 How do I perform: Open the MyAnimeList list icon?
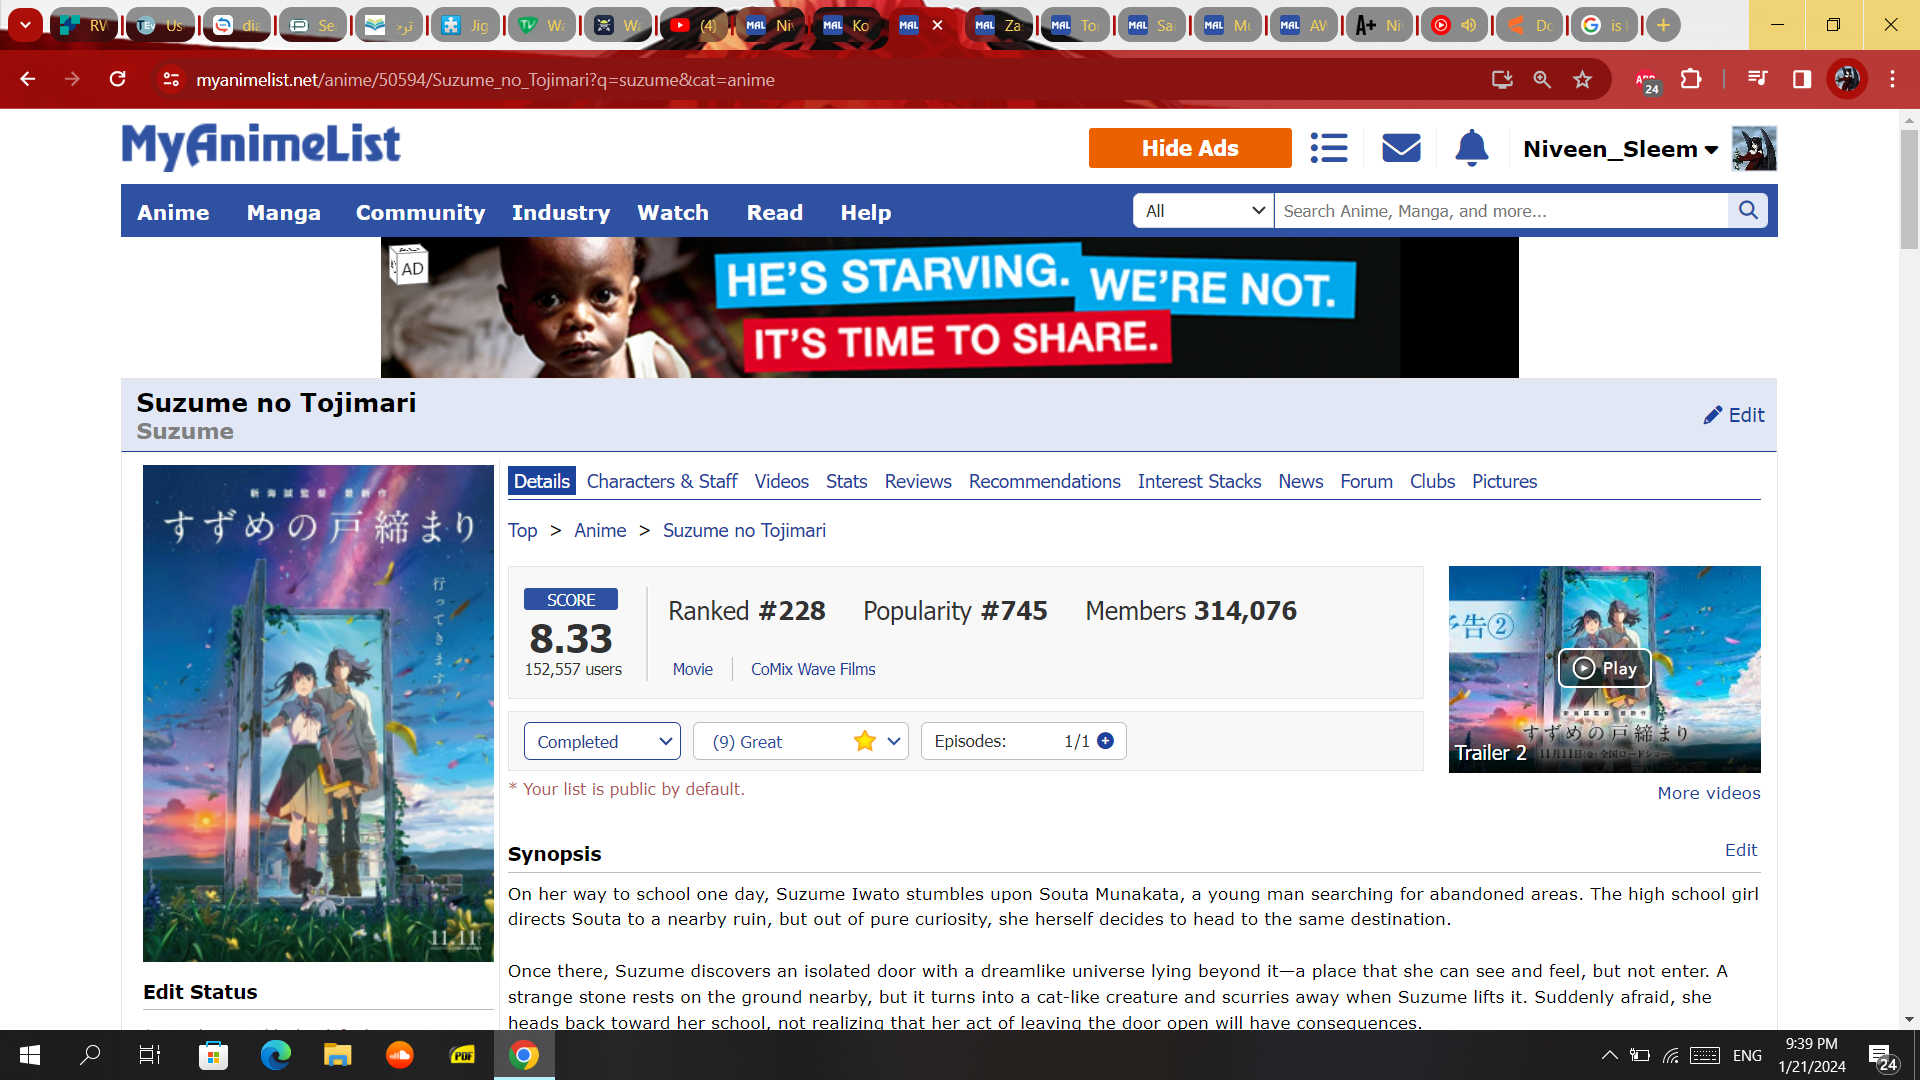pyautogui.click(x=1329, y=148)
